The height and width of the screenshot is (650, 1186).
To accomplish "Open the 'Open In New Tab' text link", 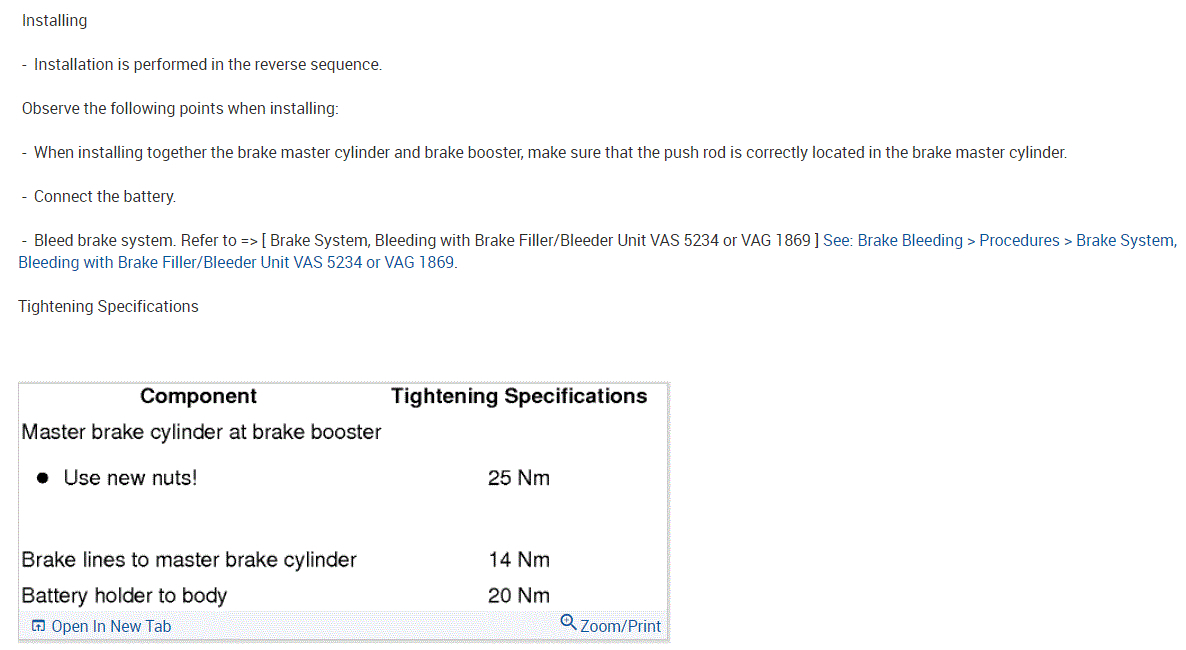I will pyautogui.click(x=111, y=626).
